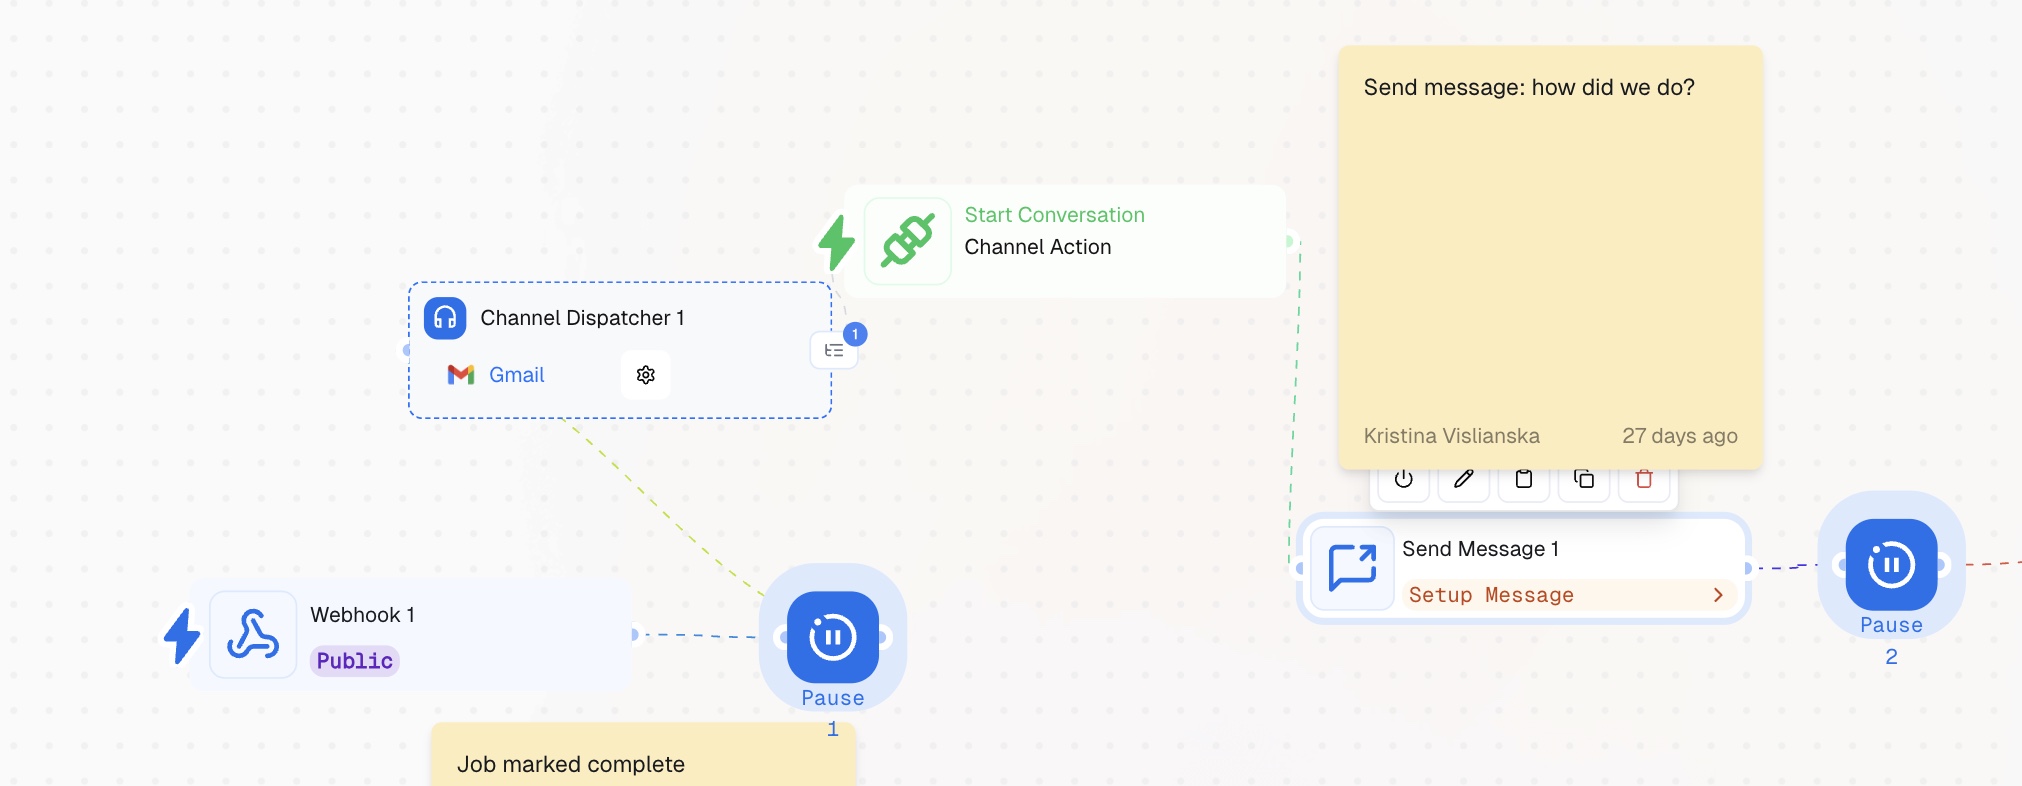Viewport: 2022px width, 786px height.
Task: Expand the Setup Message chevron
Action: click(x=1718, y=595)
